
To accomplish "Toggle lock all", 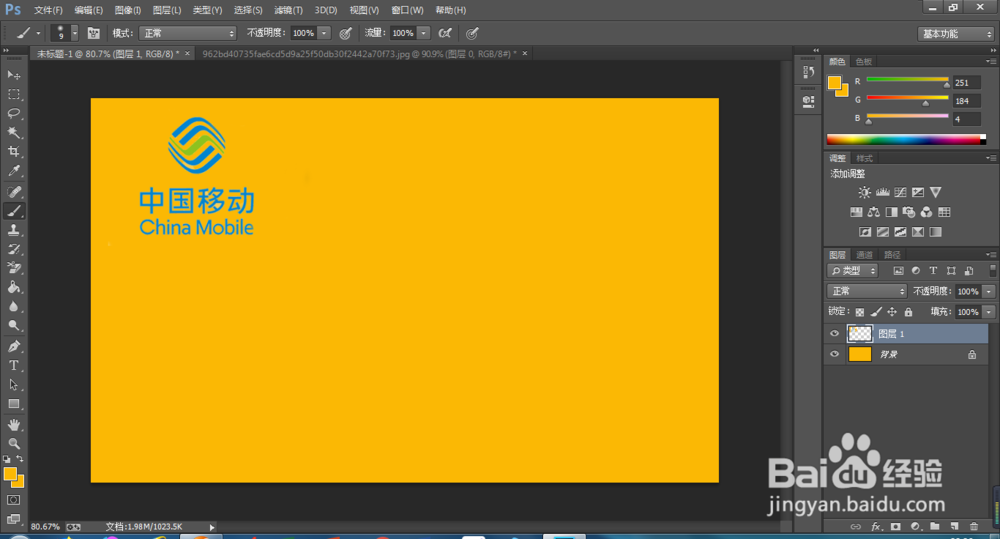I will pos(908,312).
